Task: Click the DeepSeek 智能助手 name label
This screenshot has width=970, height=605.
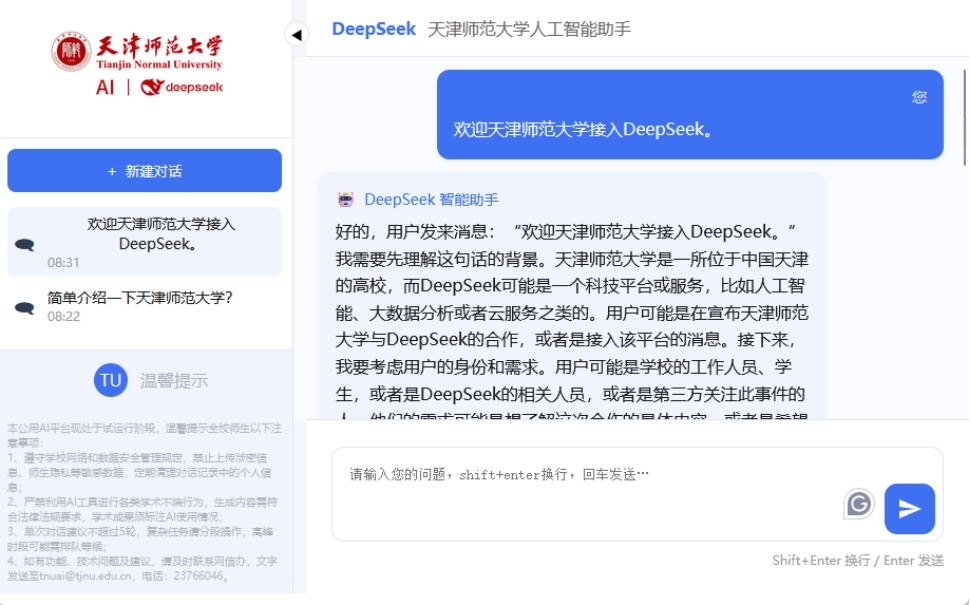Action: [431, 200]
